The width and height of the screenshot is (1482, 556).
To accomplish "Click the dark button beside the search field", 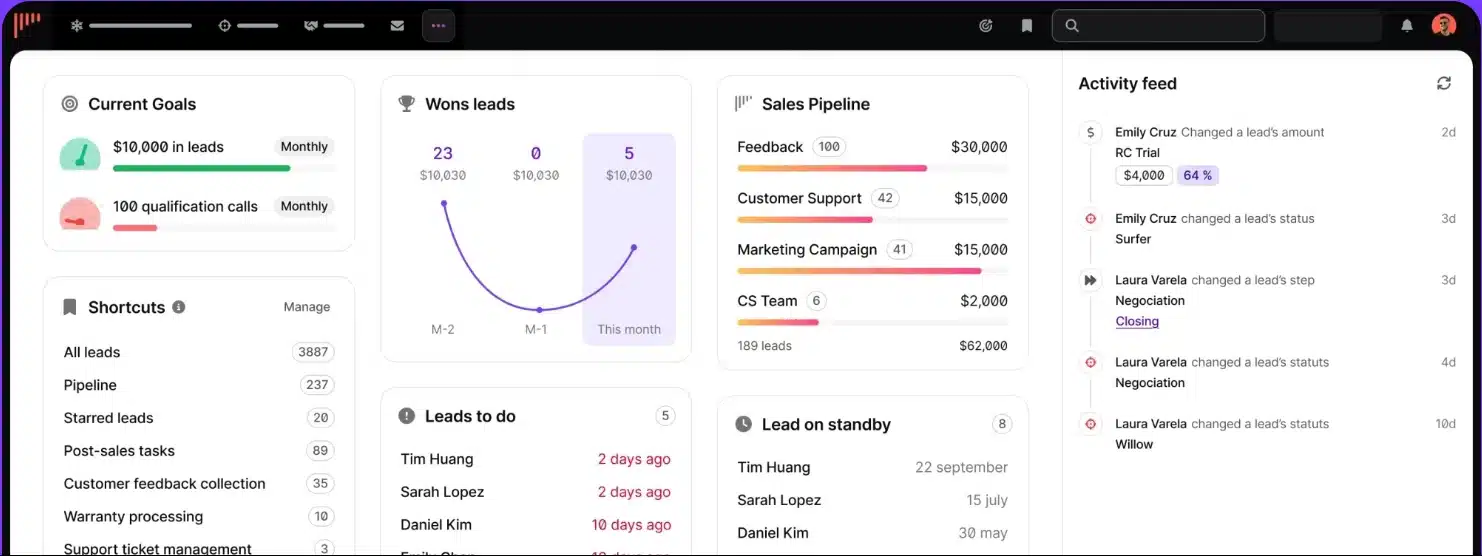I will 1328,26.
